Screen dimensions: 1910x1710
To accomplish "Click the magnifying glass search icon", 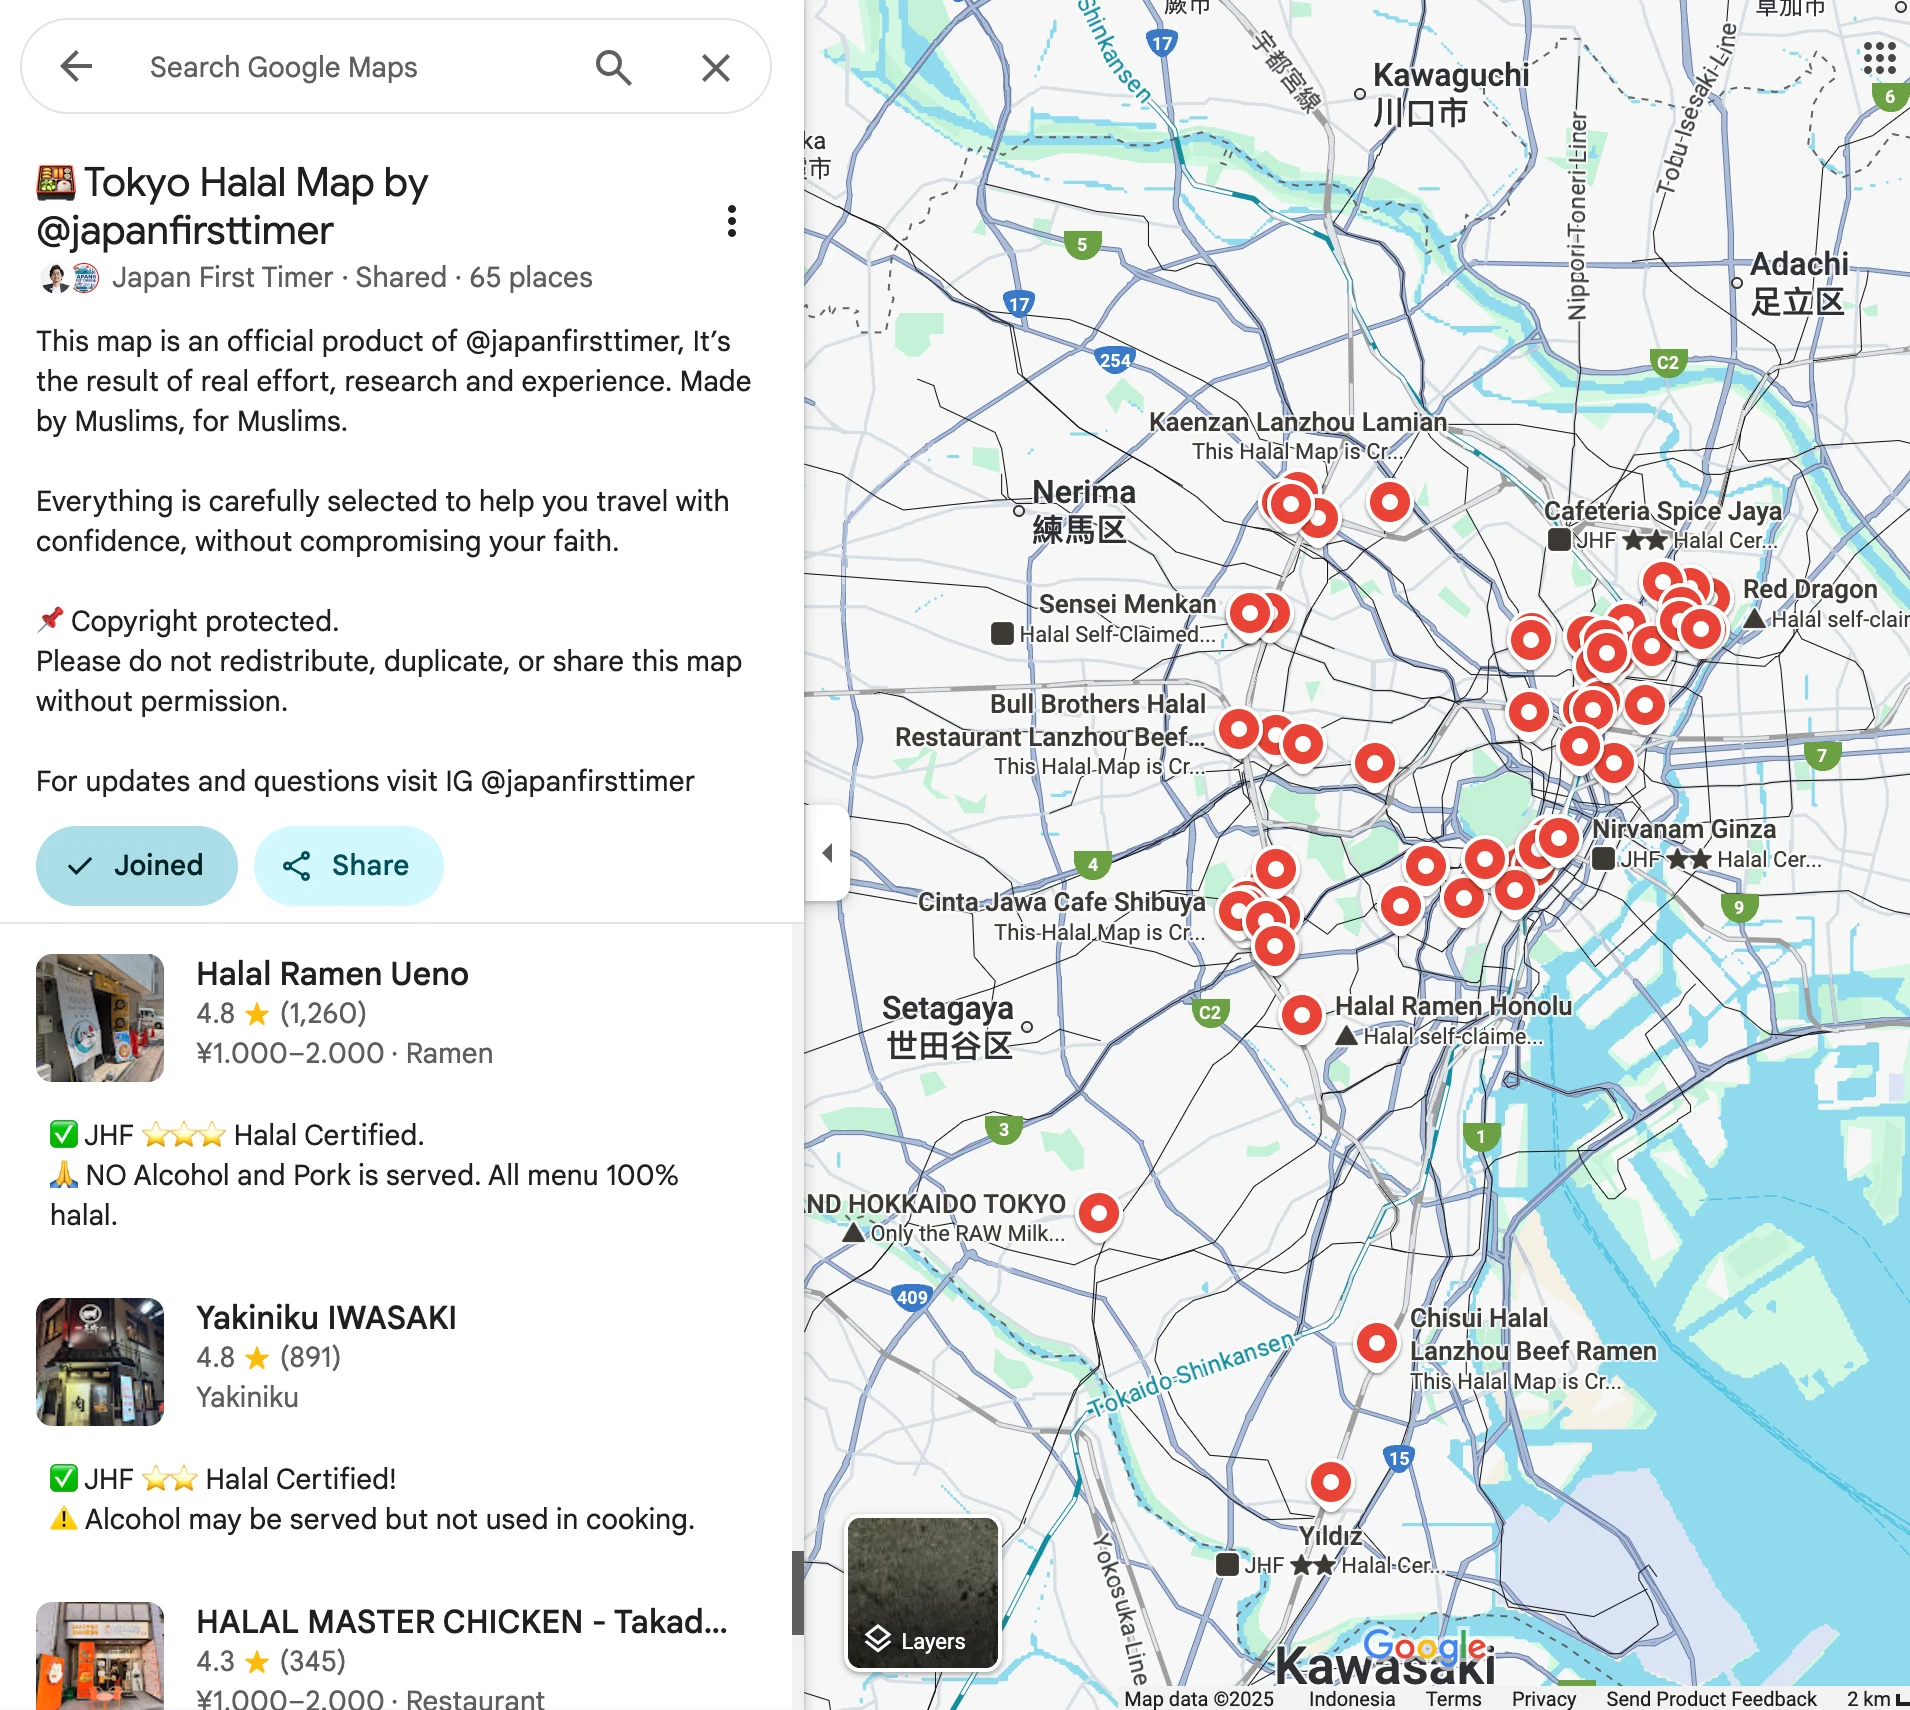I will click(x=613, y=67).
